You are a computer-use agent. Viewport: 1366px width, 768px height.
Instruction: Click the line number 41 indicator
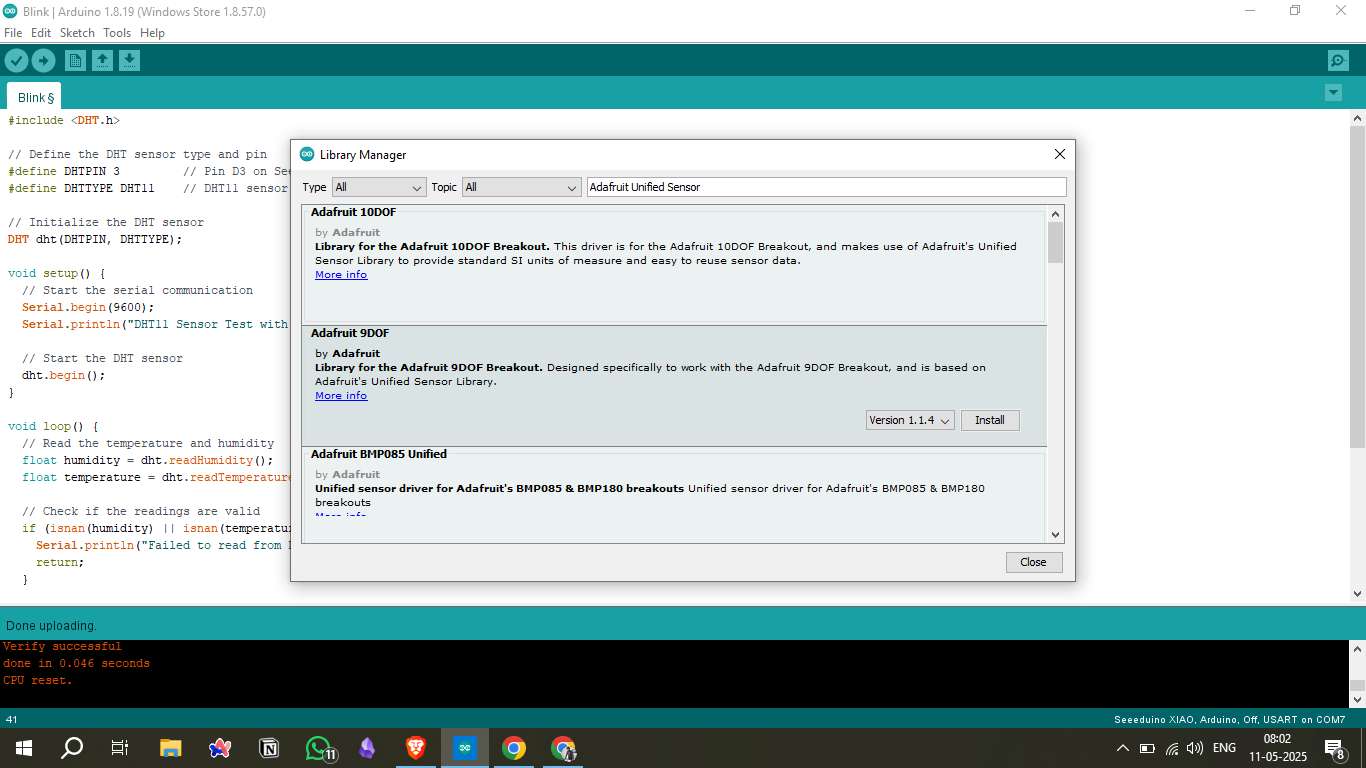click(x=12, y=720)
